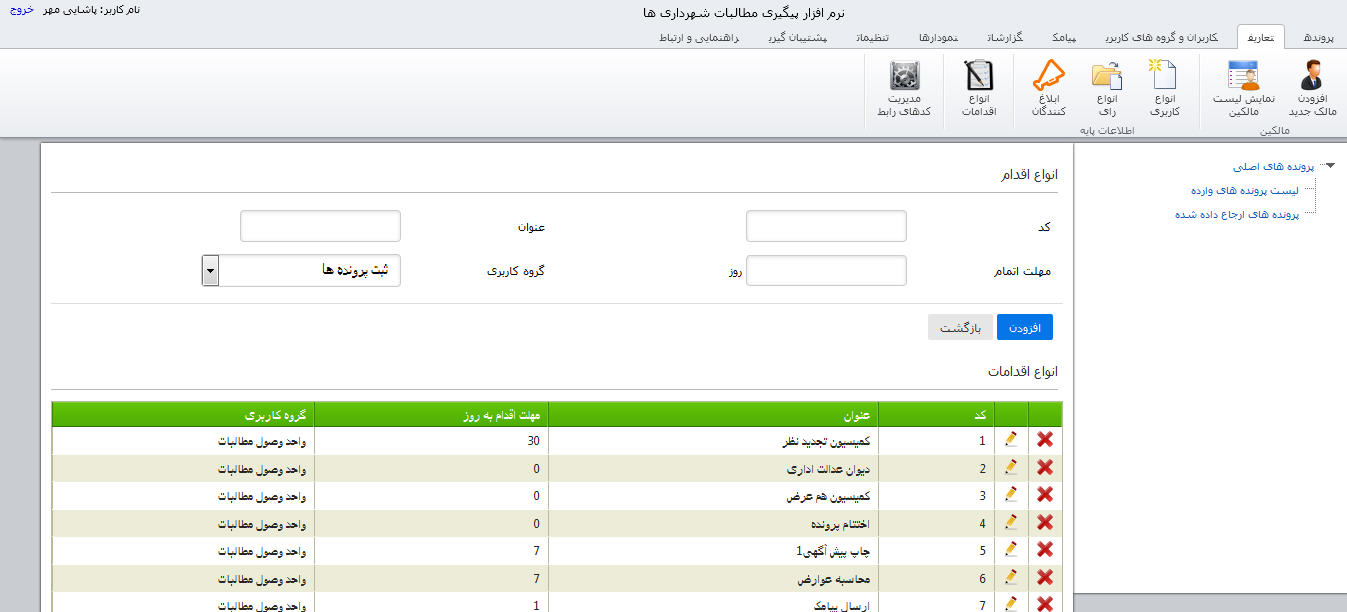
Task: Click the خروج logout link
Action: tap(21, 9)
